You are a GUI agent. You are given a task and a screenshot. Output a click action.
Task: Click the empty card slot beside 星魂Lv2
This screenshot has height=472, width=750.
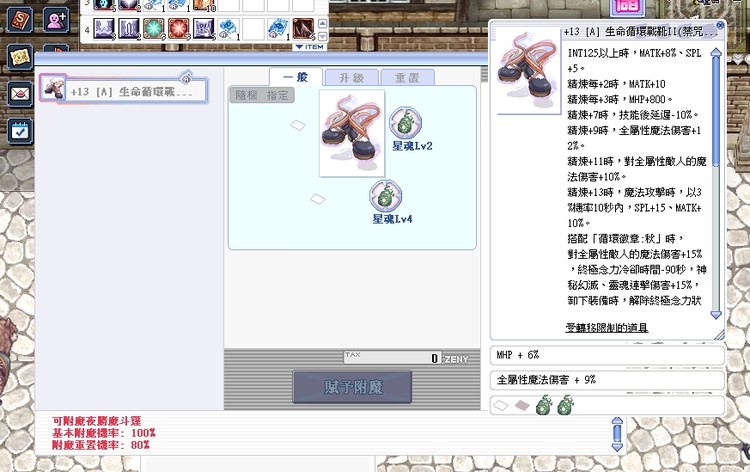(298, 125)
